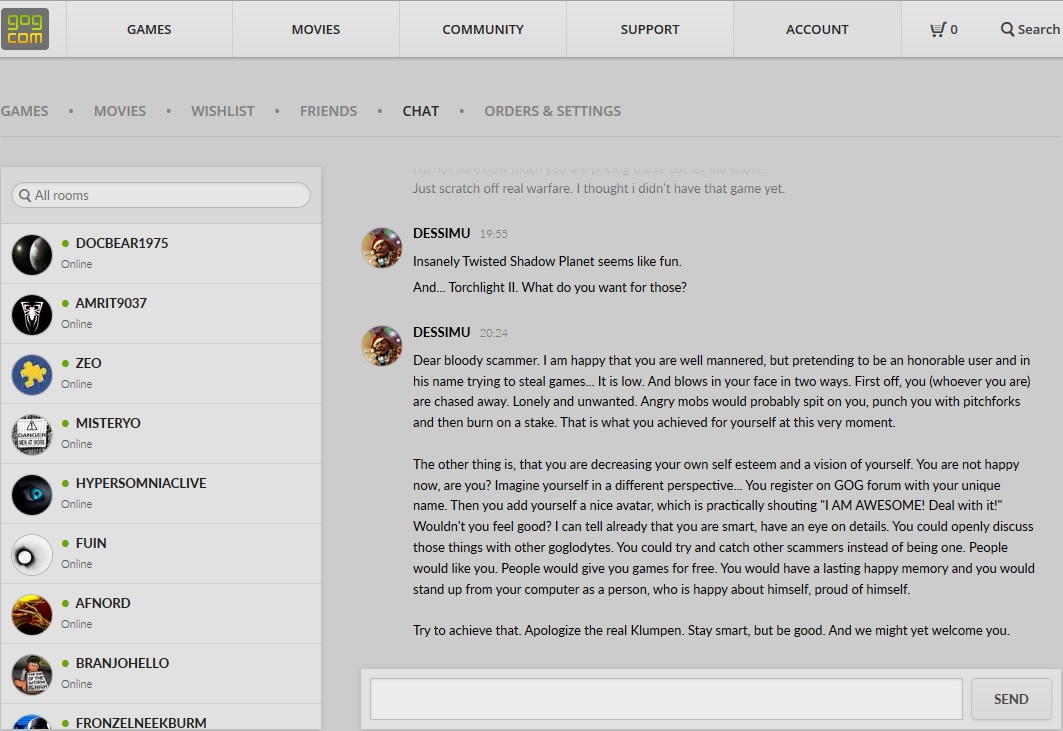Select FUIN chat room
The height and width of the screenshot is (731, 1063).
click(161, 554)
